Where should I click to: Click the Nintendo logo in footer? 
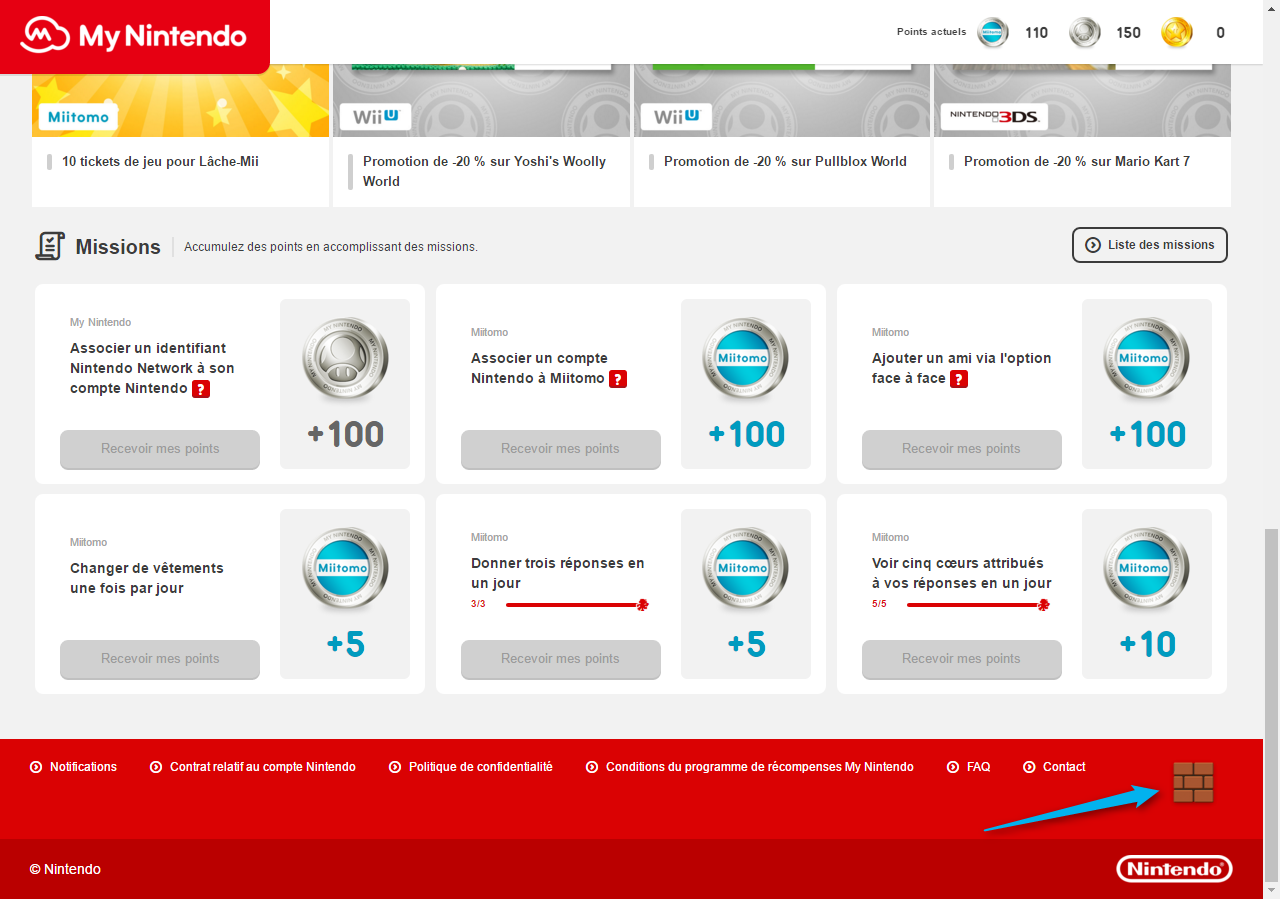point(1174,869)
